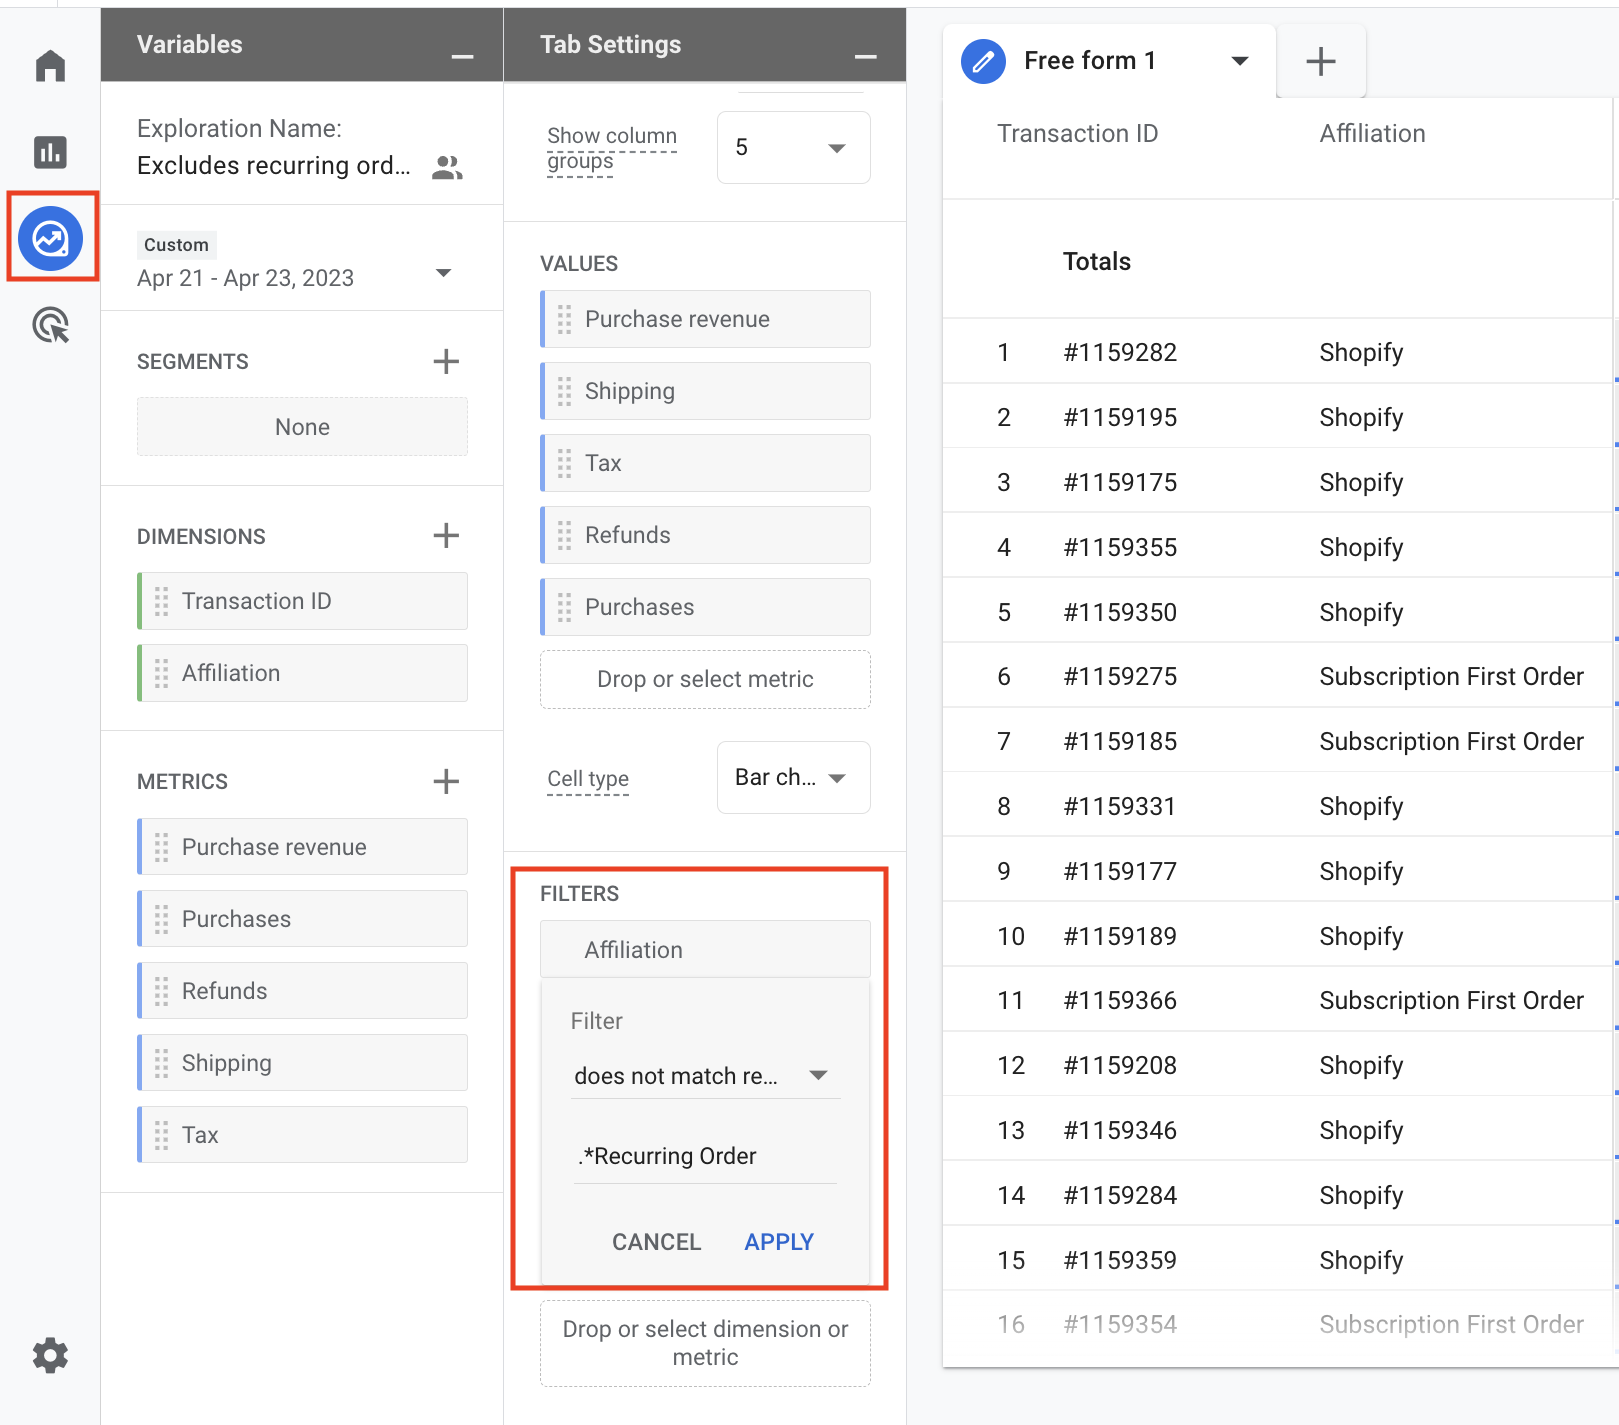This screenshot has width=1619, height=1425.
Task: Open the Show column groups dropdown
Action: [793, 148]
